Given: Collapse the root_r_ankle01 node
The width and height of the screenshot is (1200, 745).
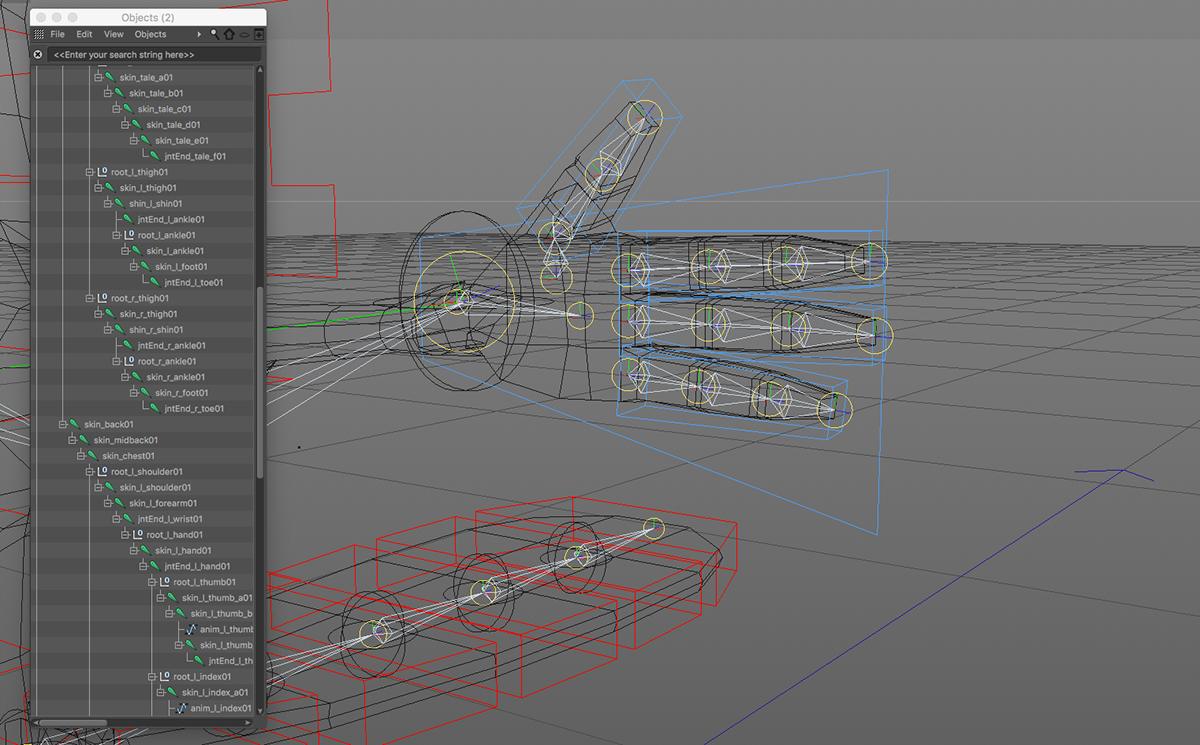Looking at the screenshot, I should coord(116,361).
